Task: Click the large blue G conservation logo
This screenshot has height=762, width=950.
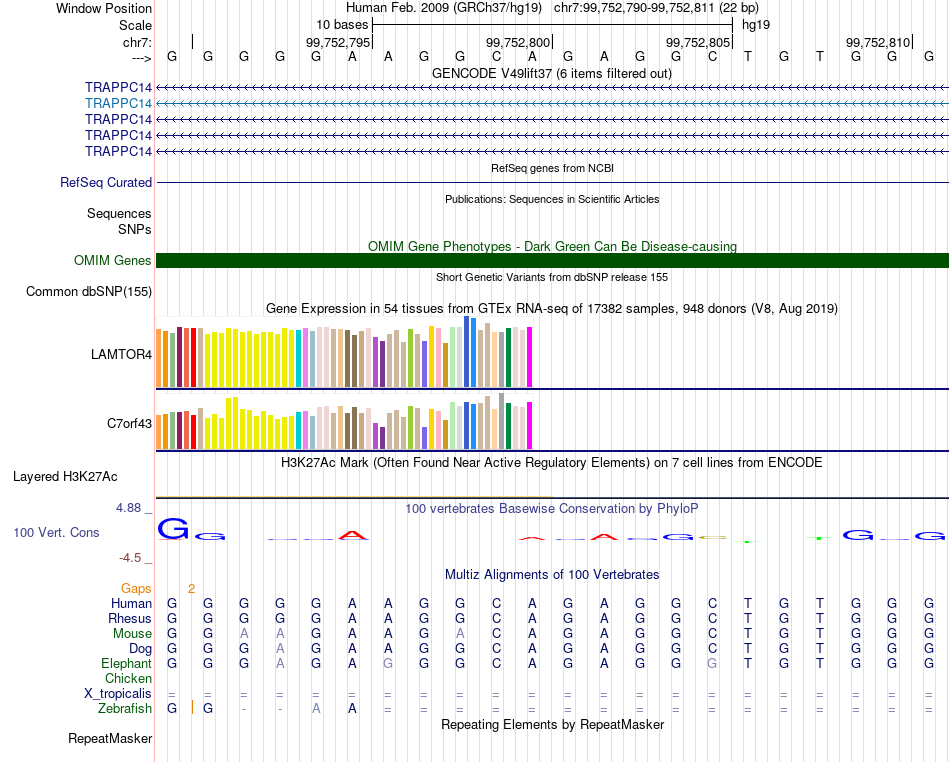Action: point(173,529)
